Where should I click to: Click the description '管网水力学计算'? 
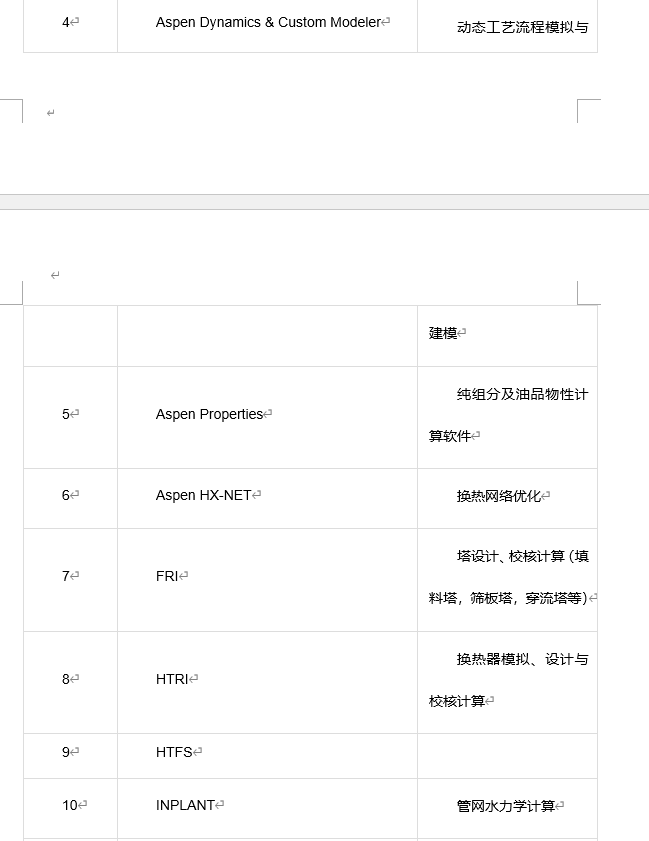click(506, 806)
